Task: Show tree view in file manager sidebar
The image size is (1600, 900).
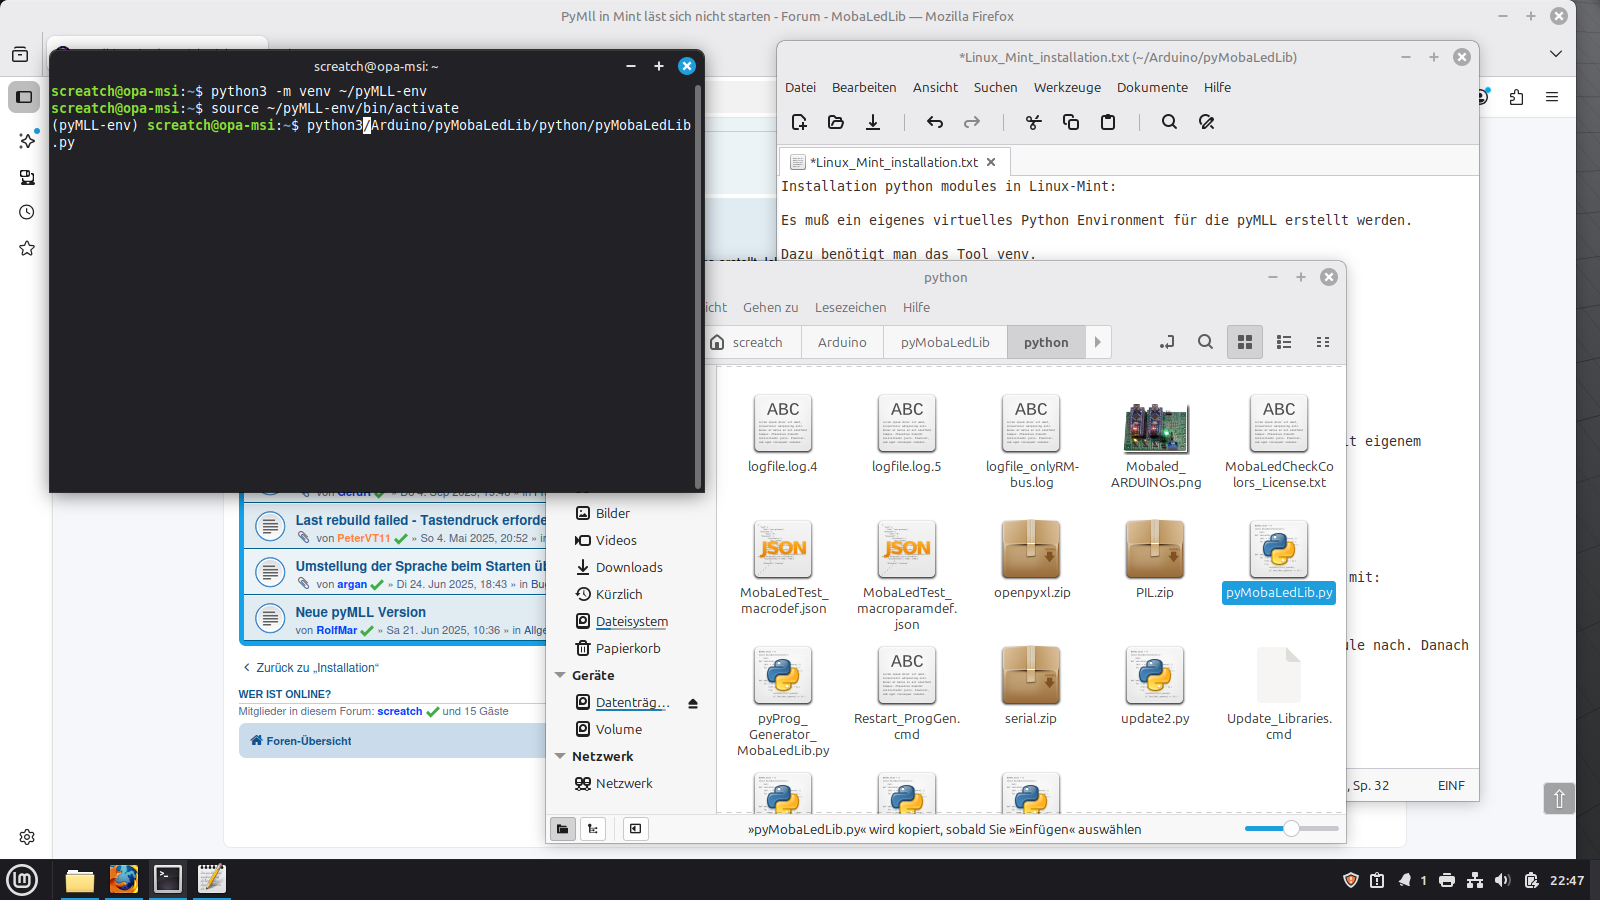Action: [593, 829]
